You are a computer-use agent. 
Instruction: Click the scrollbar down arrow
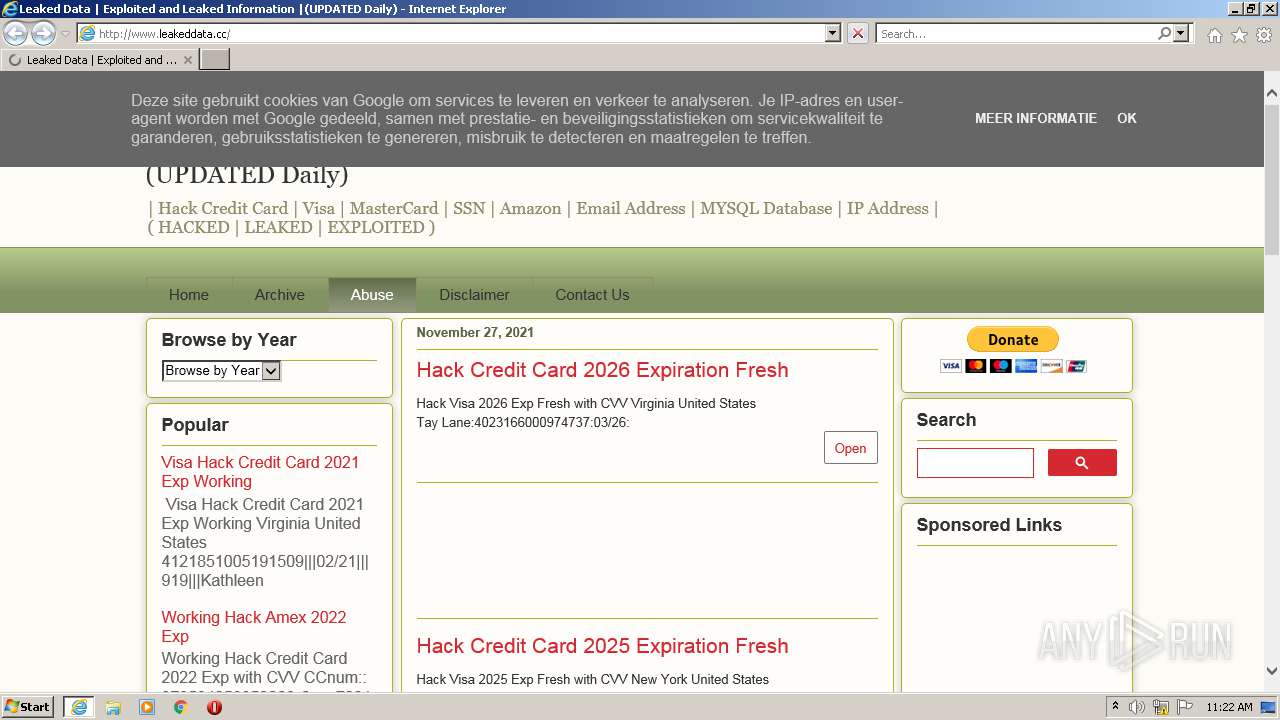(1272, 672)
